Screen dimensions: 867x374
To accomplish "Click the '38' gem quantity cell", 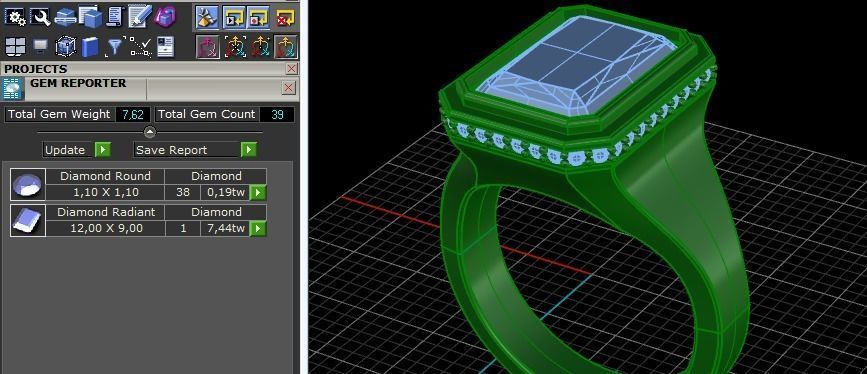I will 183,193.
